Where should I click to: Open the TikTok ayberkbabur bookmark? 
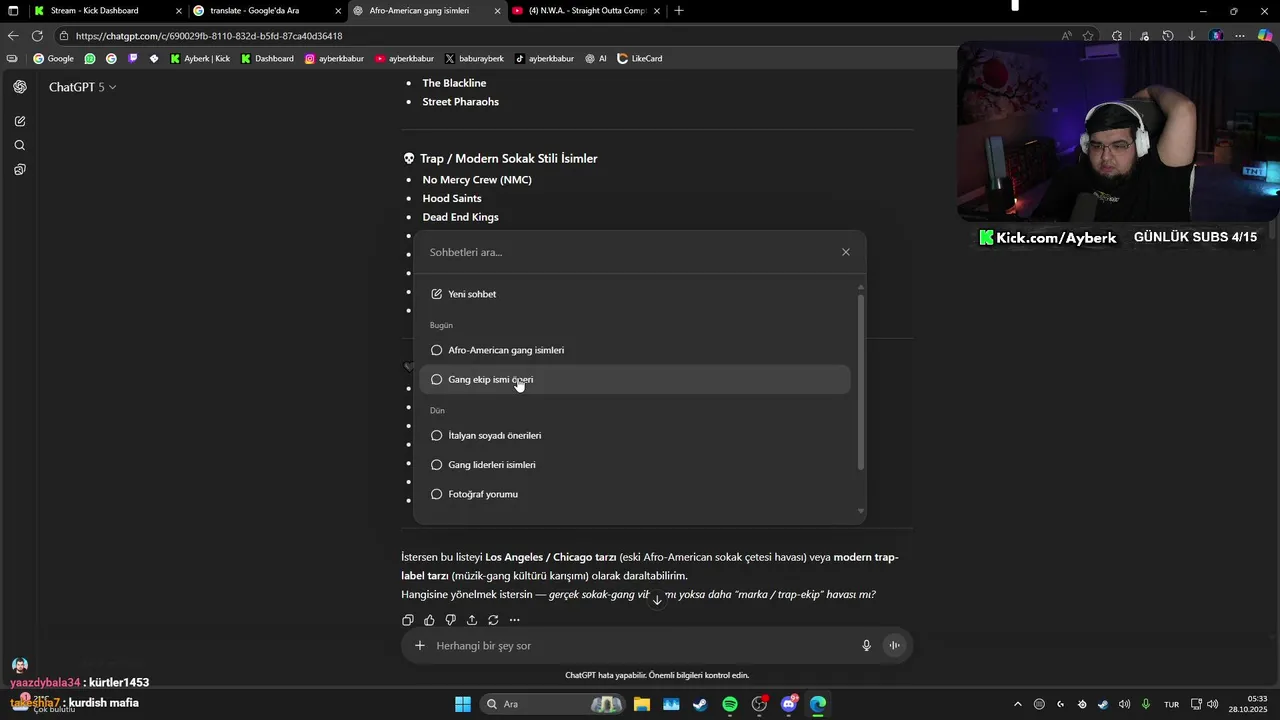point(544,59)
